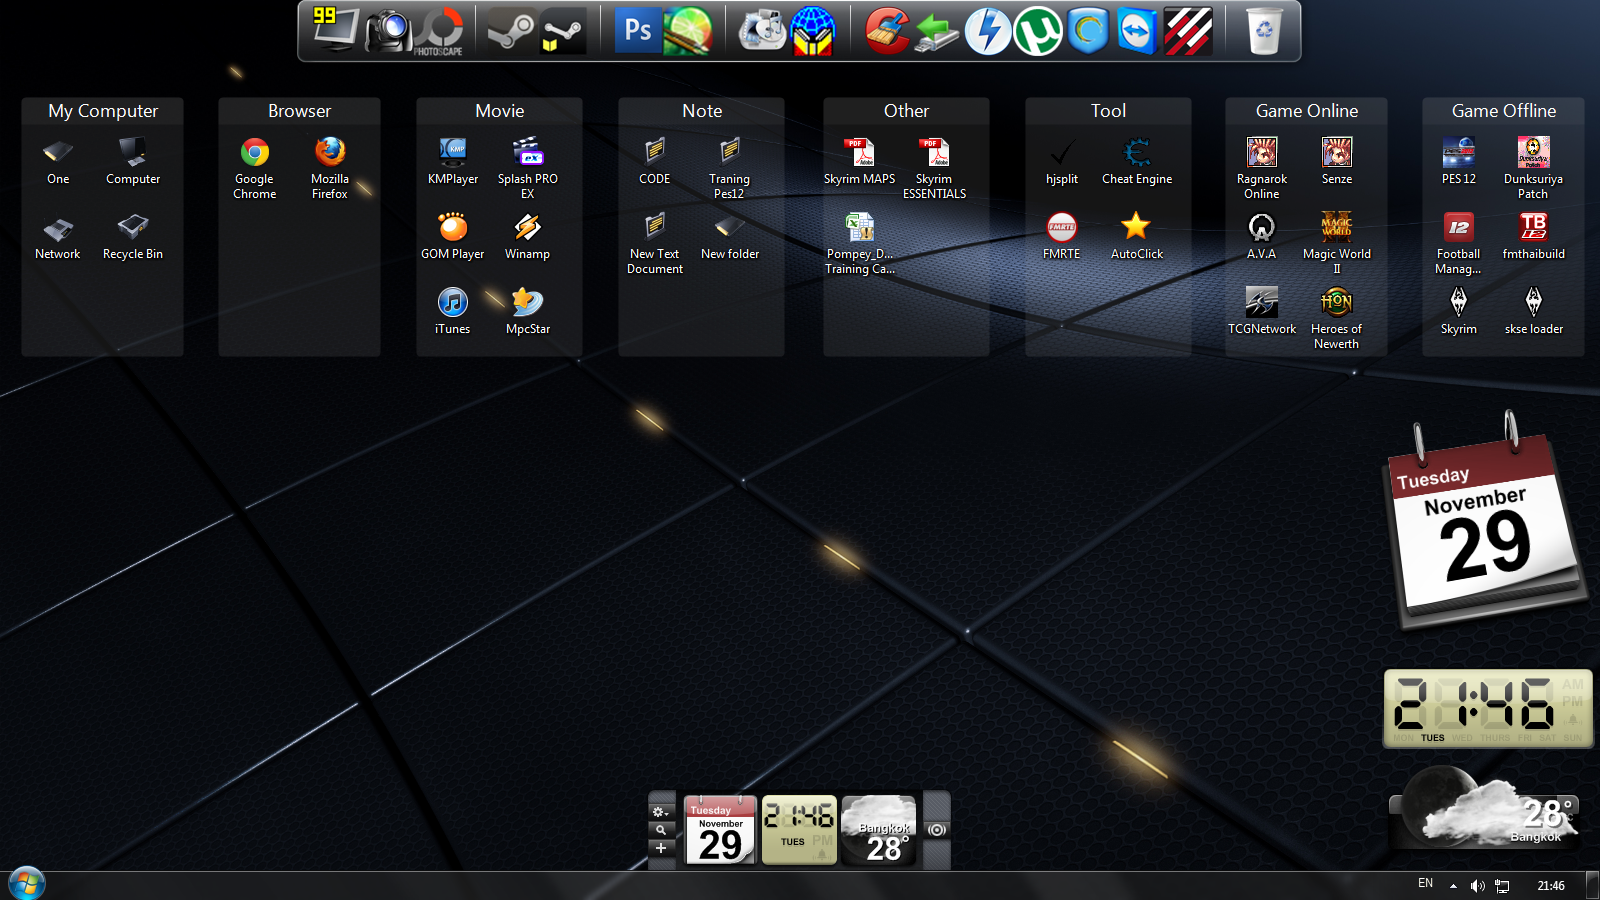Click the widget bar search magnifier button
Screen dimensions: 1600x900
[660, 830]
